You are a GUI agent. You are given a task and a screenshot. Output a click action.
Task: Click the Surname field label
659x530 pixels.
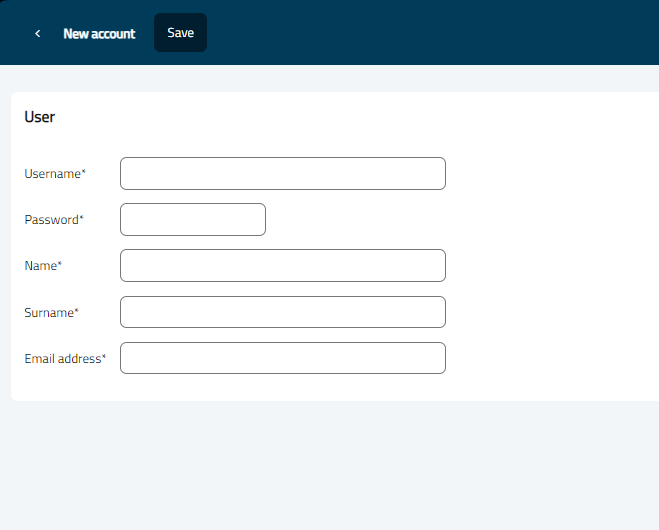(x=49, y=312)
